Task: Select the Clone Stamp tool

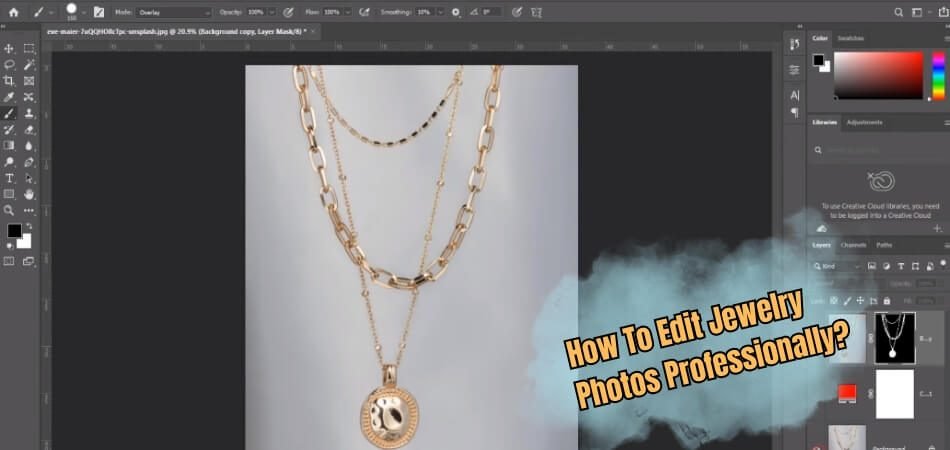Action: (28, 113)
